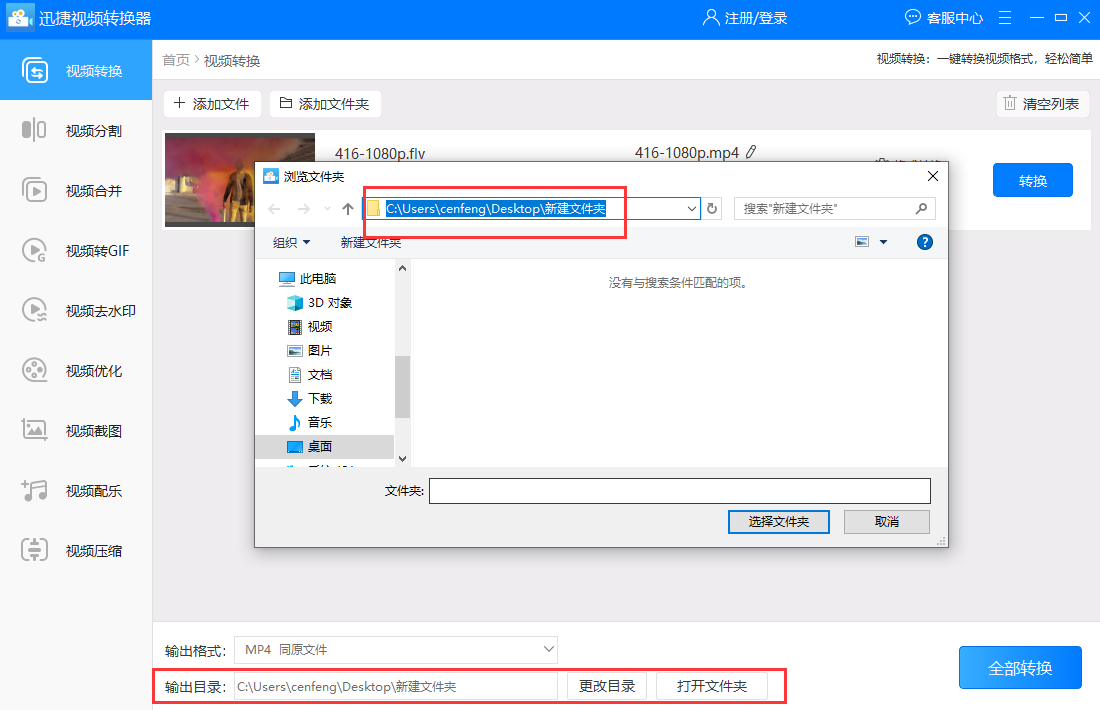Click the 视频压缩 compress icon

click(x=34, y=550)
